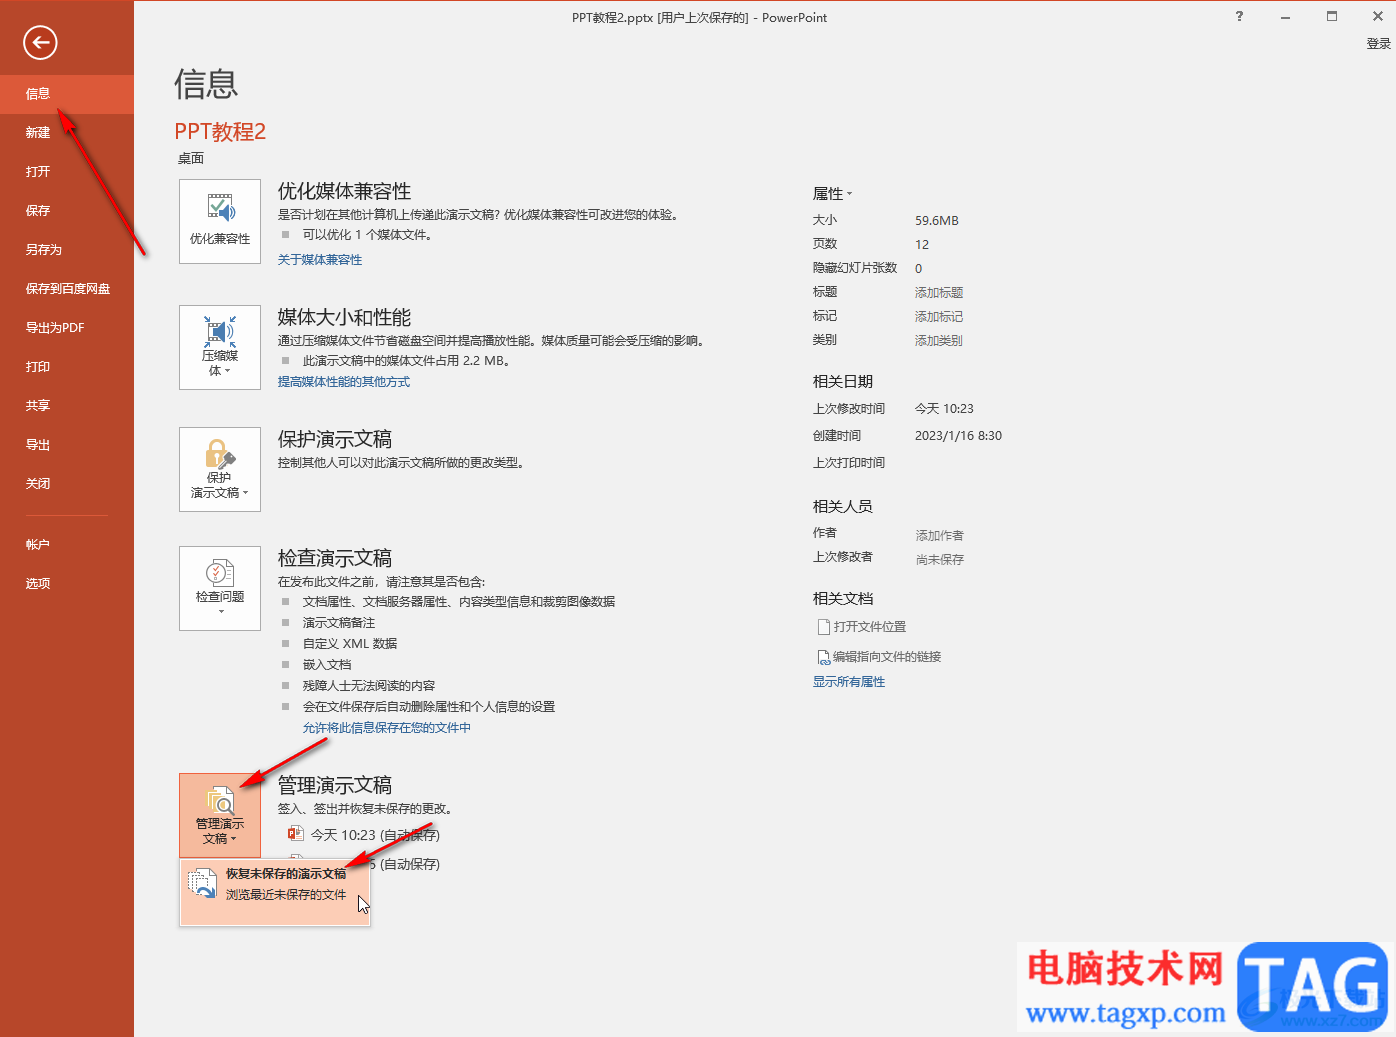Click the 优化兼容性 button
This screenshot has height=1037, width=1396.
(220, 222)
